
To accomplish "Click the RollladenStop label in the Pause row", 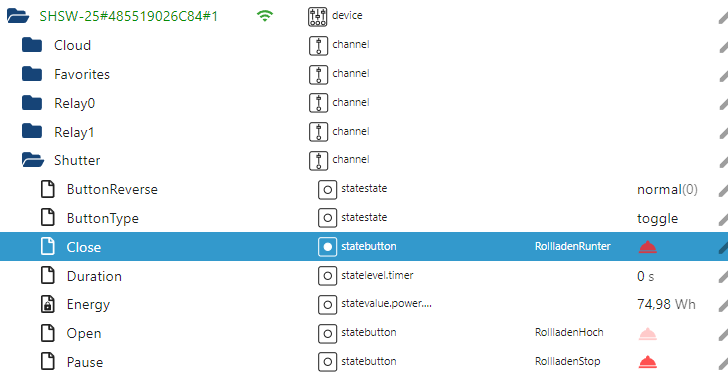I will click(567, 361).
